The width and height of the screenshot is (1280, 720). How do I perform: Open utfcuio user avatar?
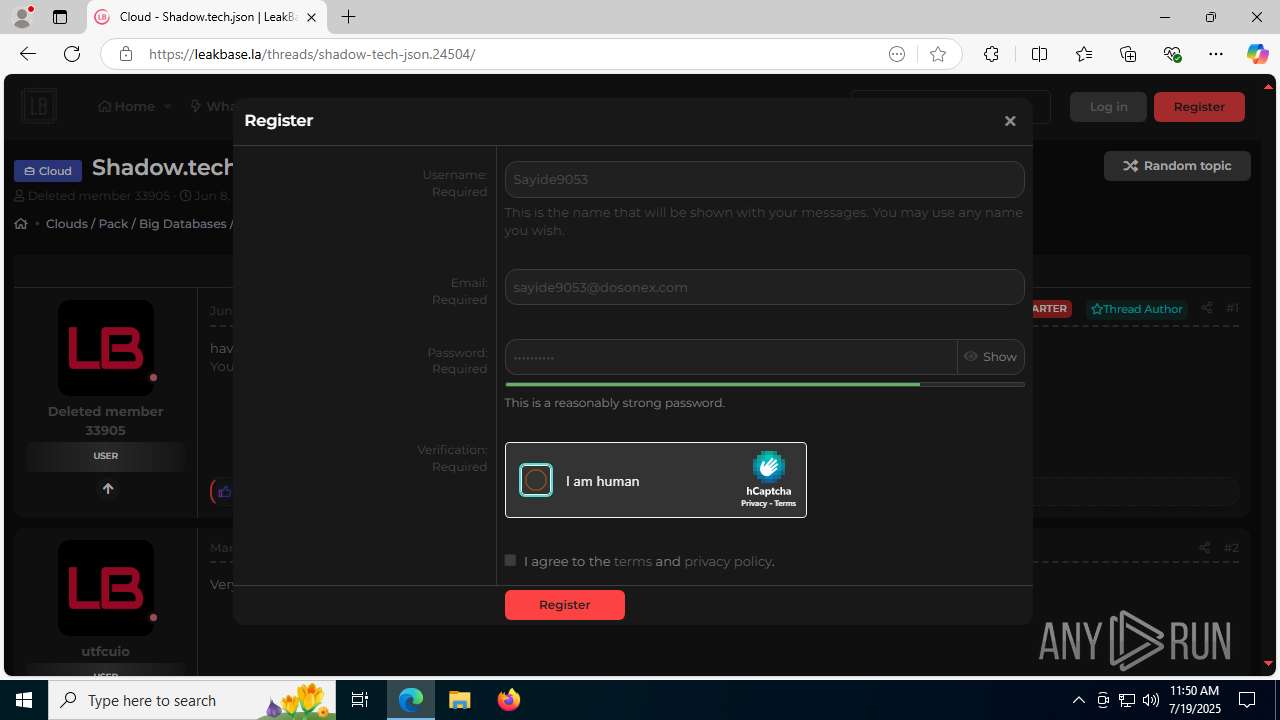pos(106,588)
